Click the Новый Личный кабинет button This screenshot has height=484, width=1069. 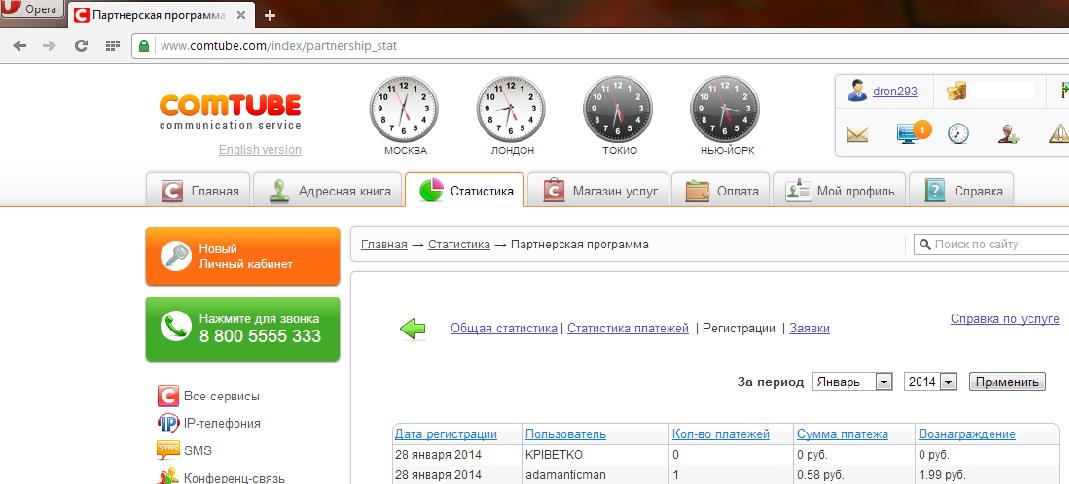243,256
